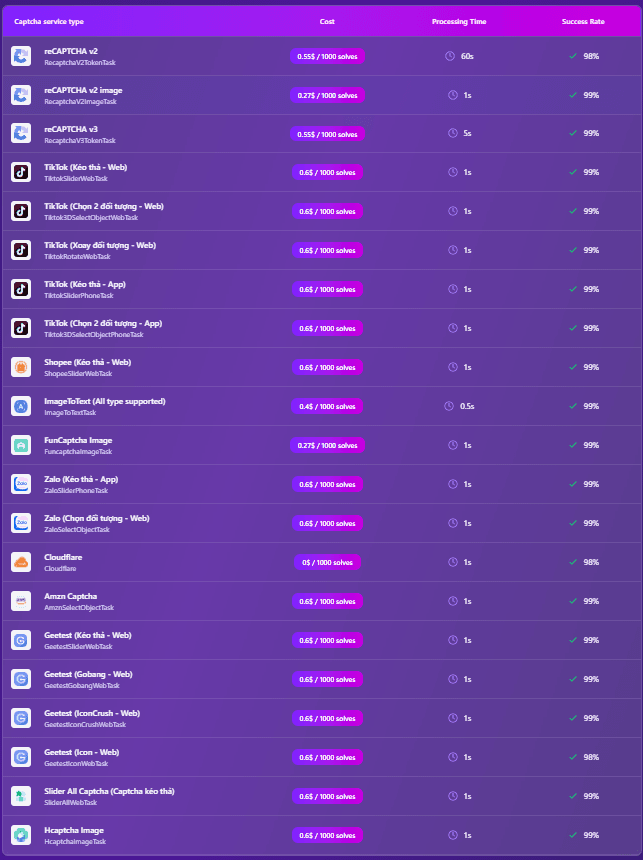643x860 pixels.
Task: Click the ImageToText service icon
Action: (21, 406)
